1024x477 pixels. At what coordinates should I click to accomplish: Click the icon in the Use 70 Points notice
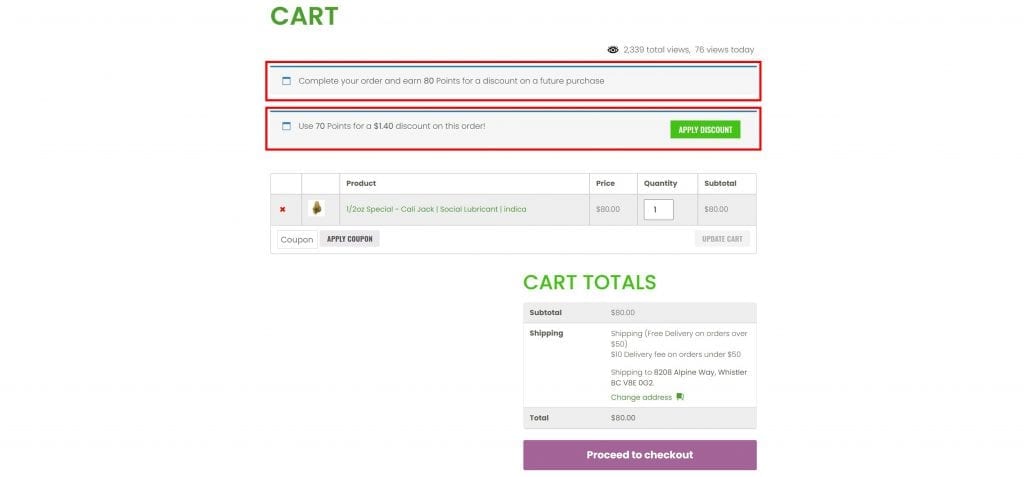pos(286,127)
